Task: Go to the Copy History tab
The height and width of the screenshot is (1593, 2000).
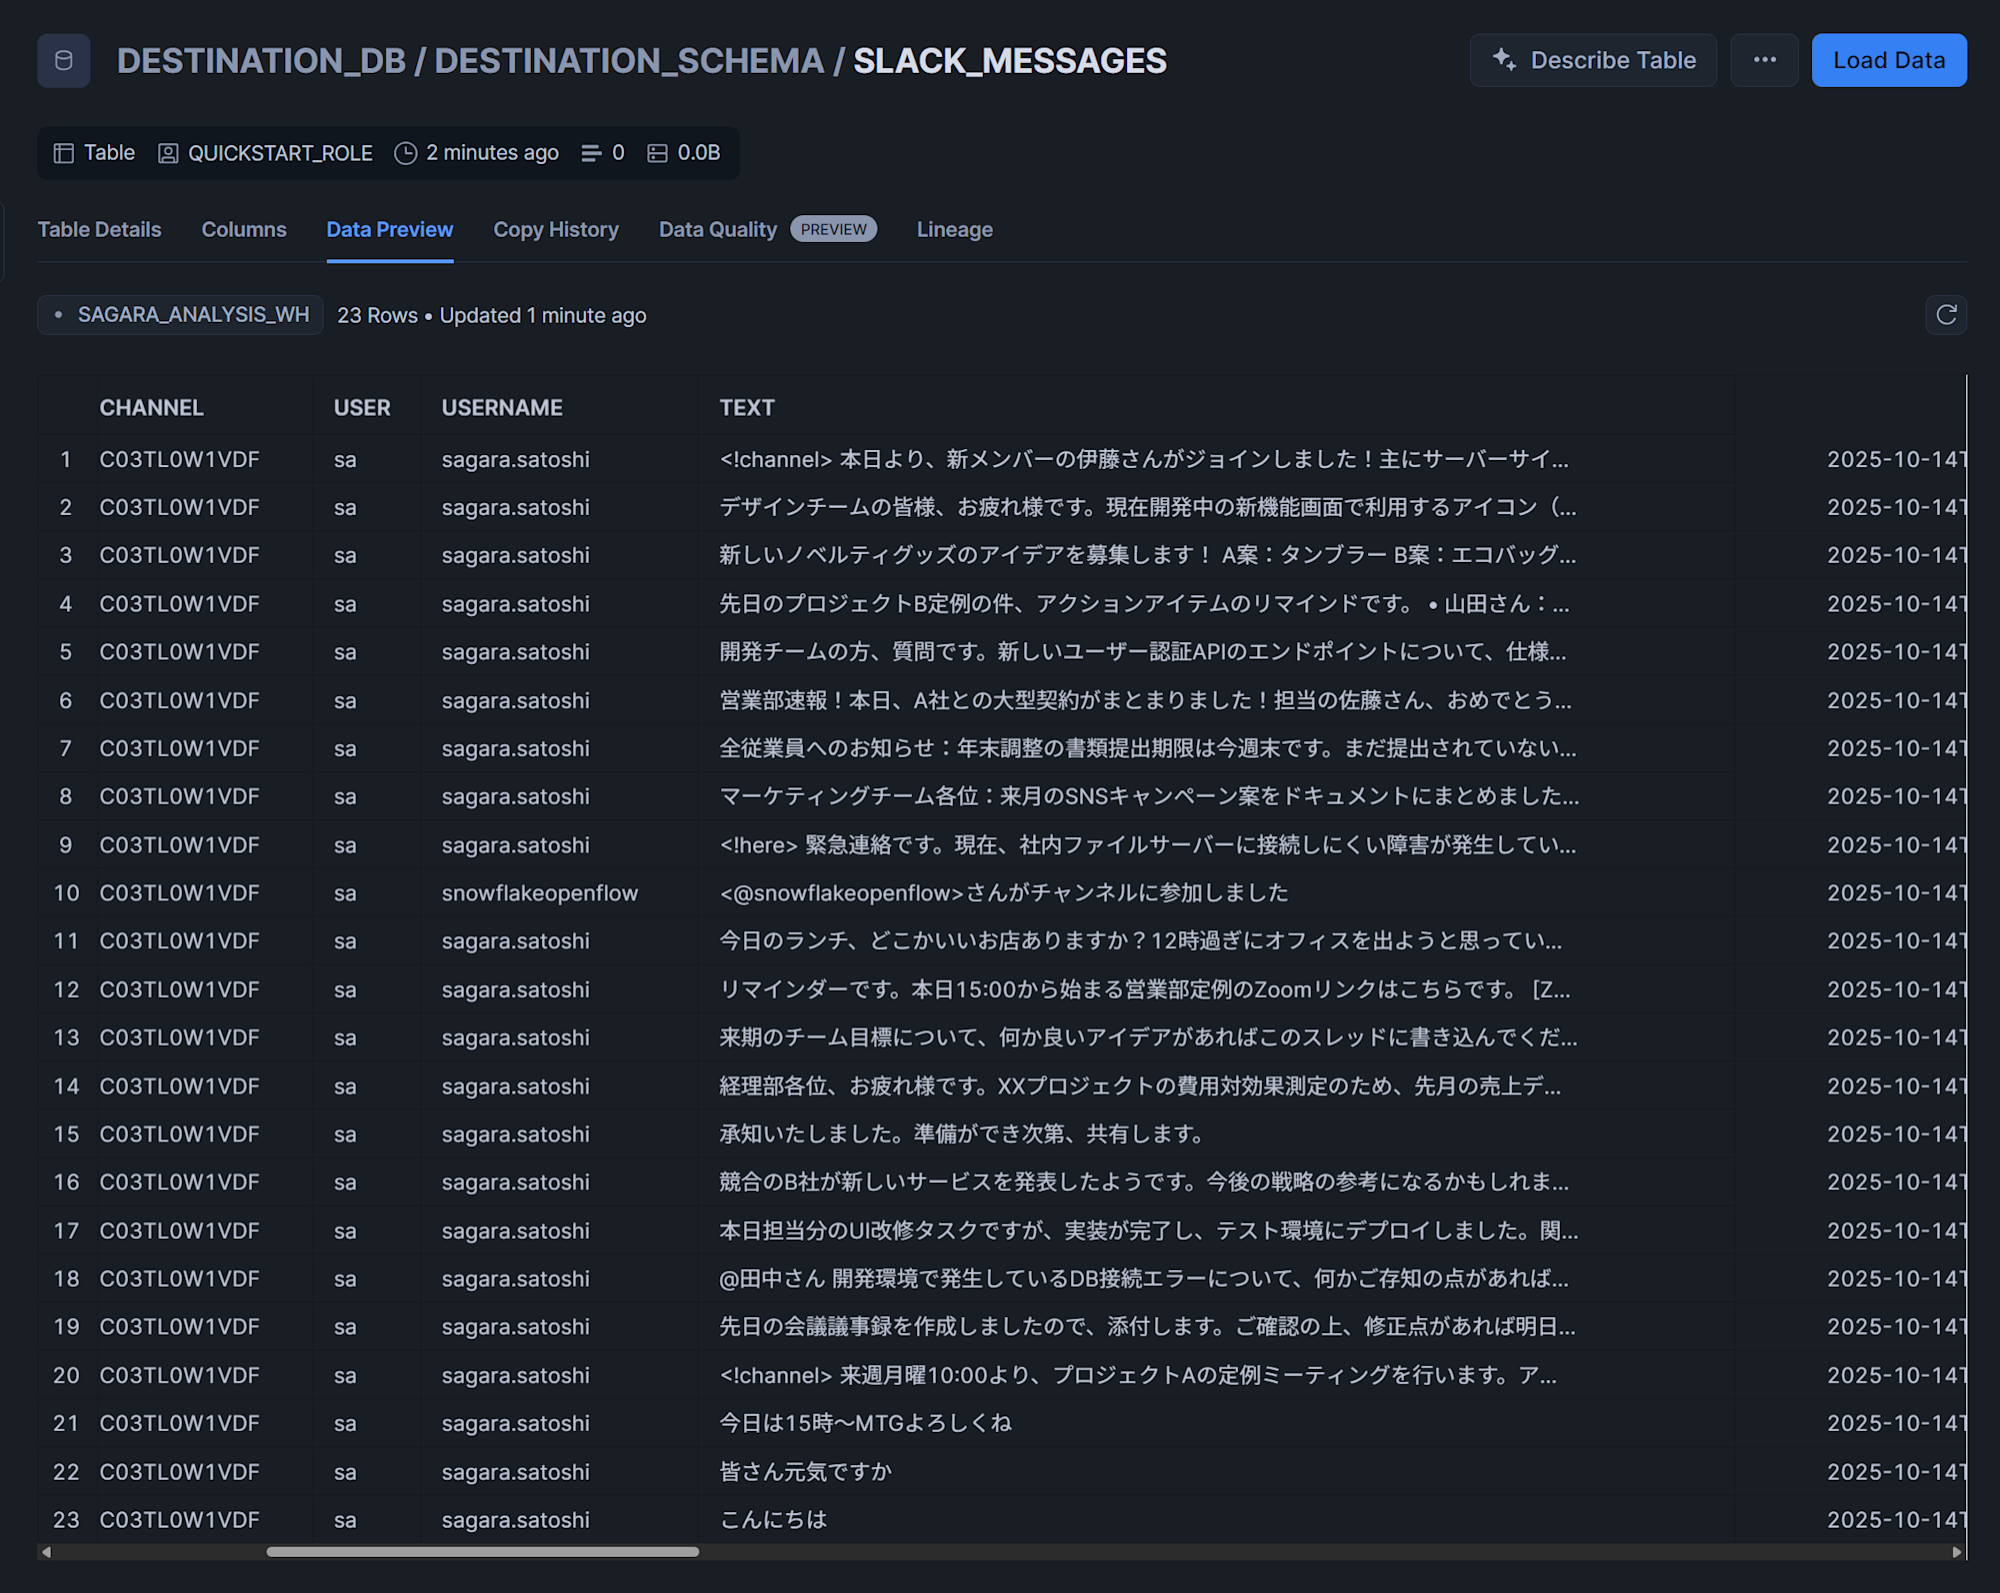Action: (556, 230)
